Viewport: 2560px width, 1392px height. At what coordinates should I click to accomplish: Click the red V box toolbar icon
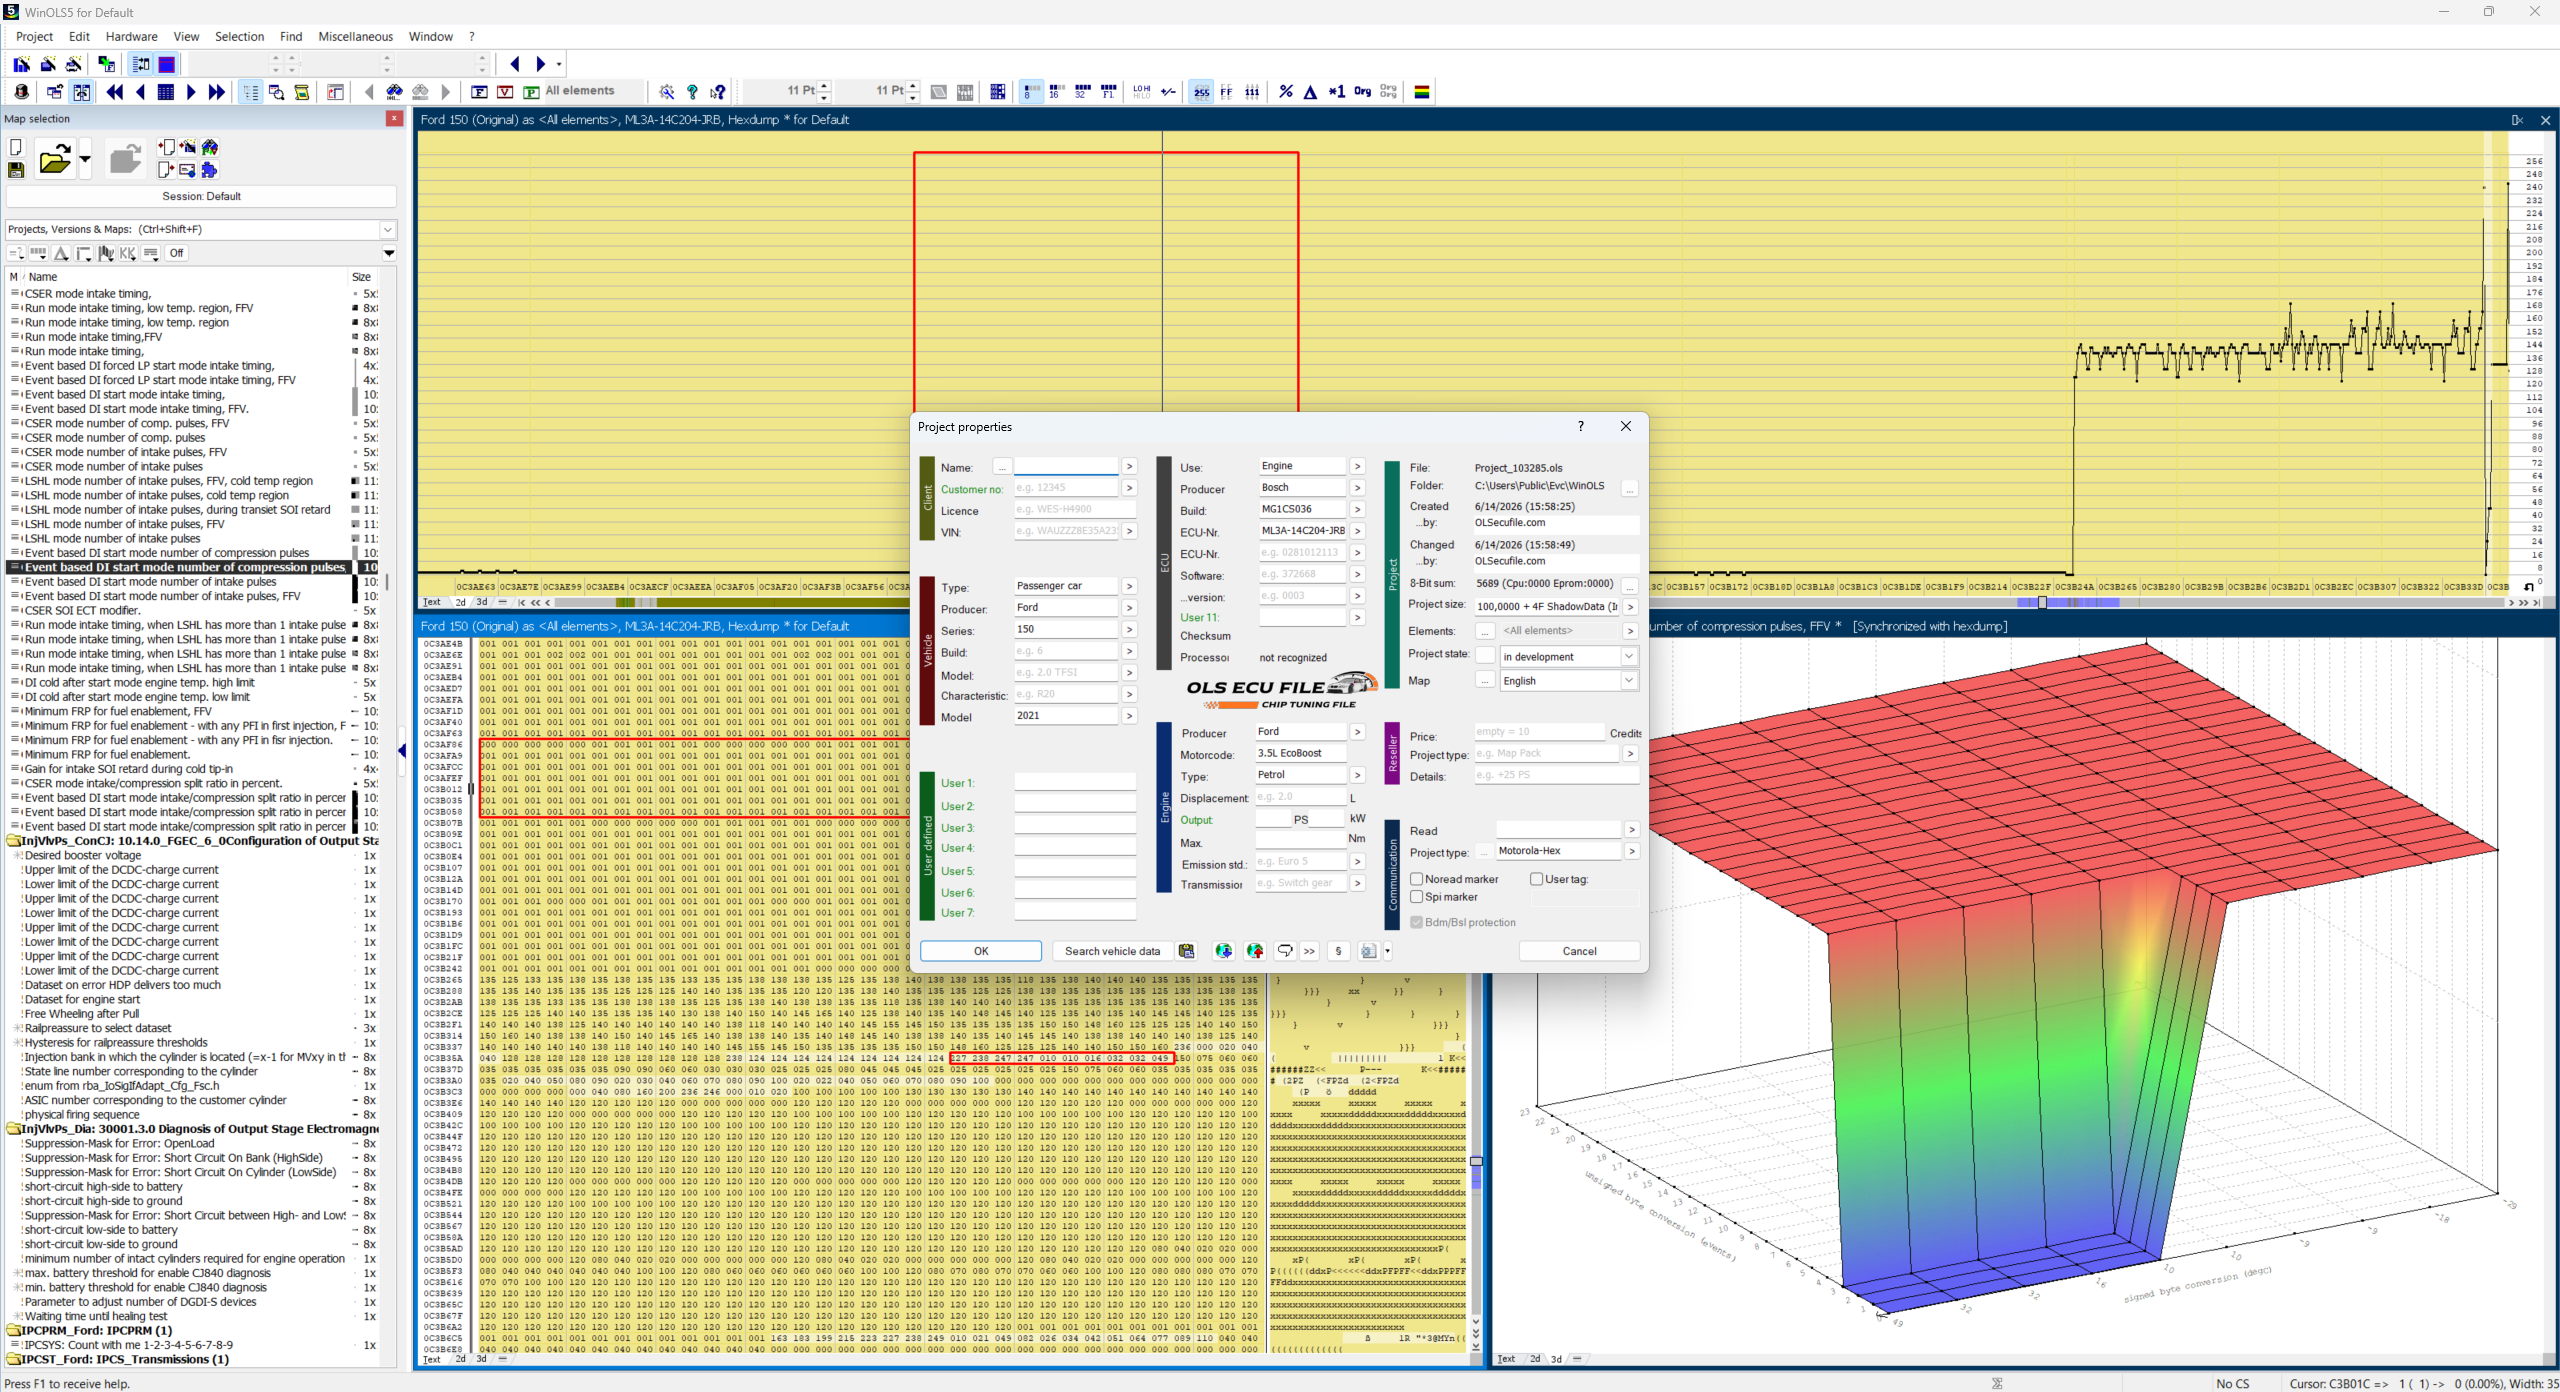(x=505, y=92)
